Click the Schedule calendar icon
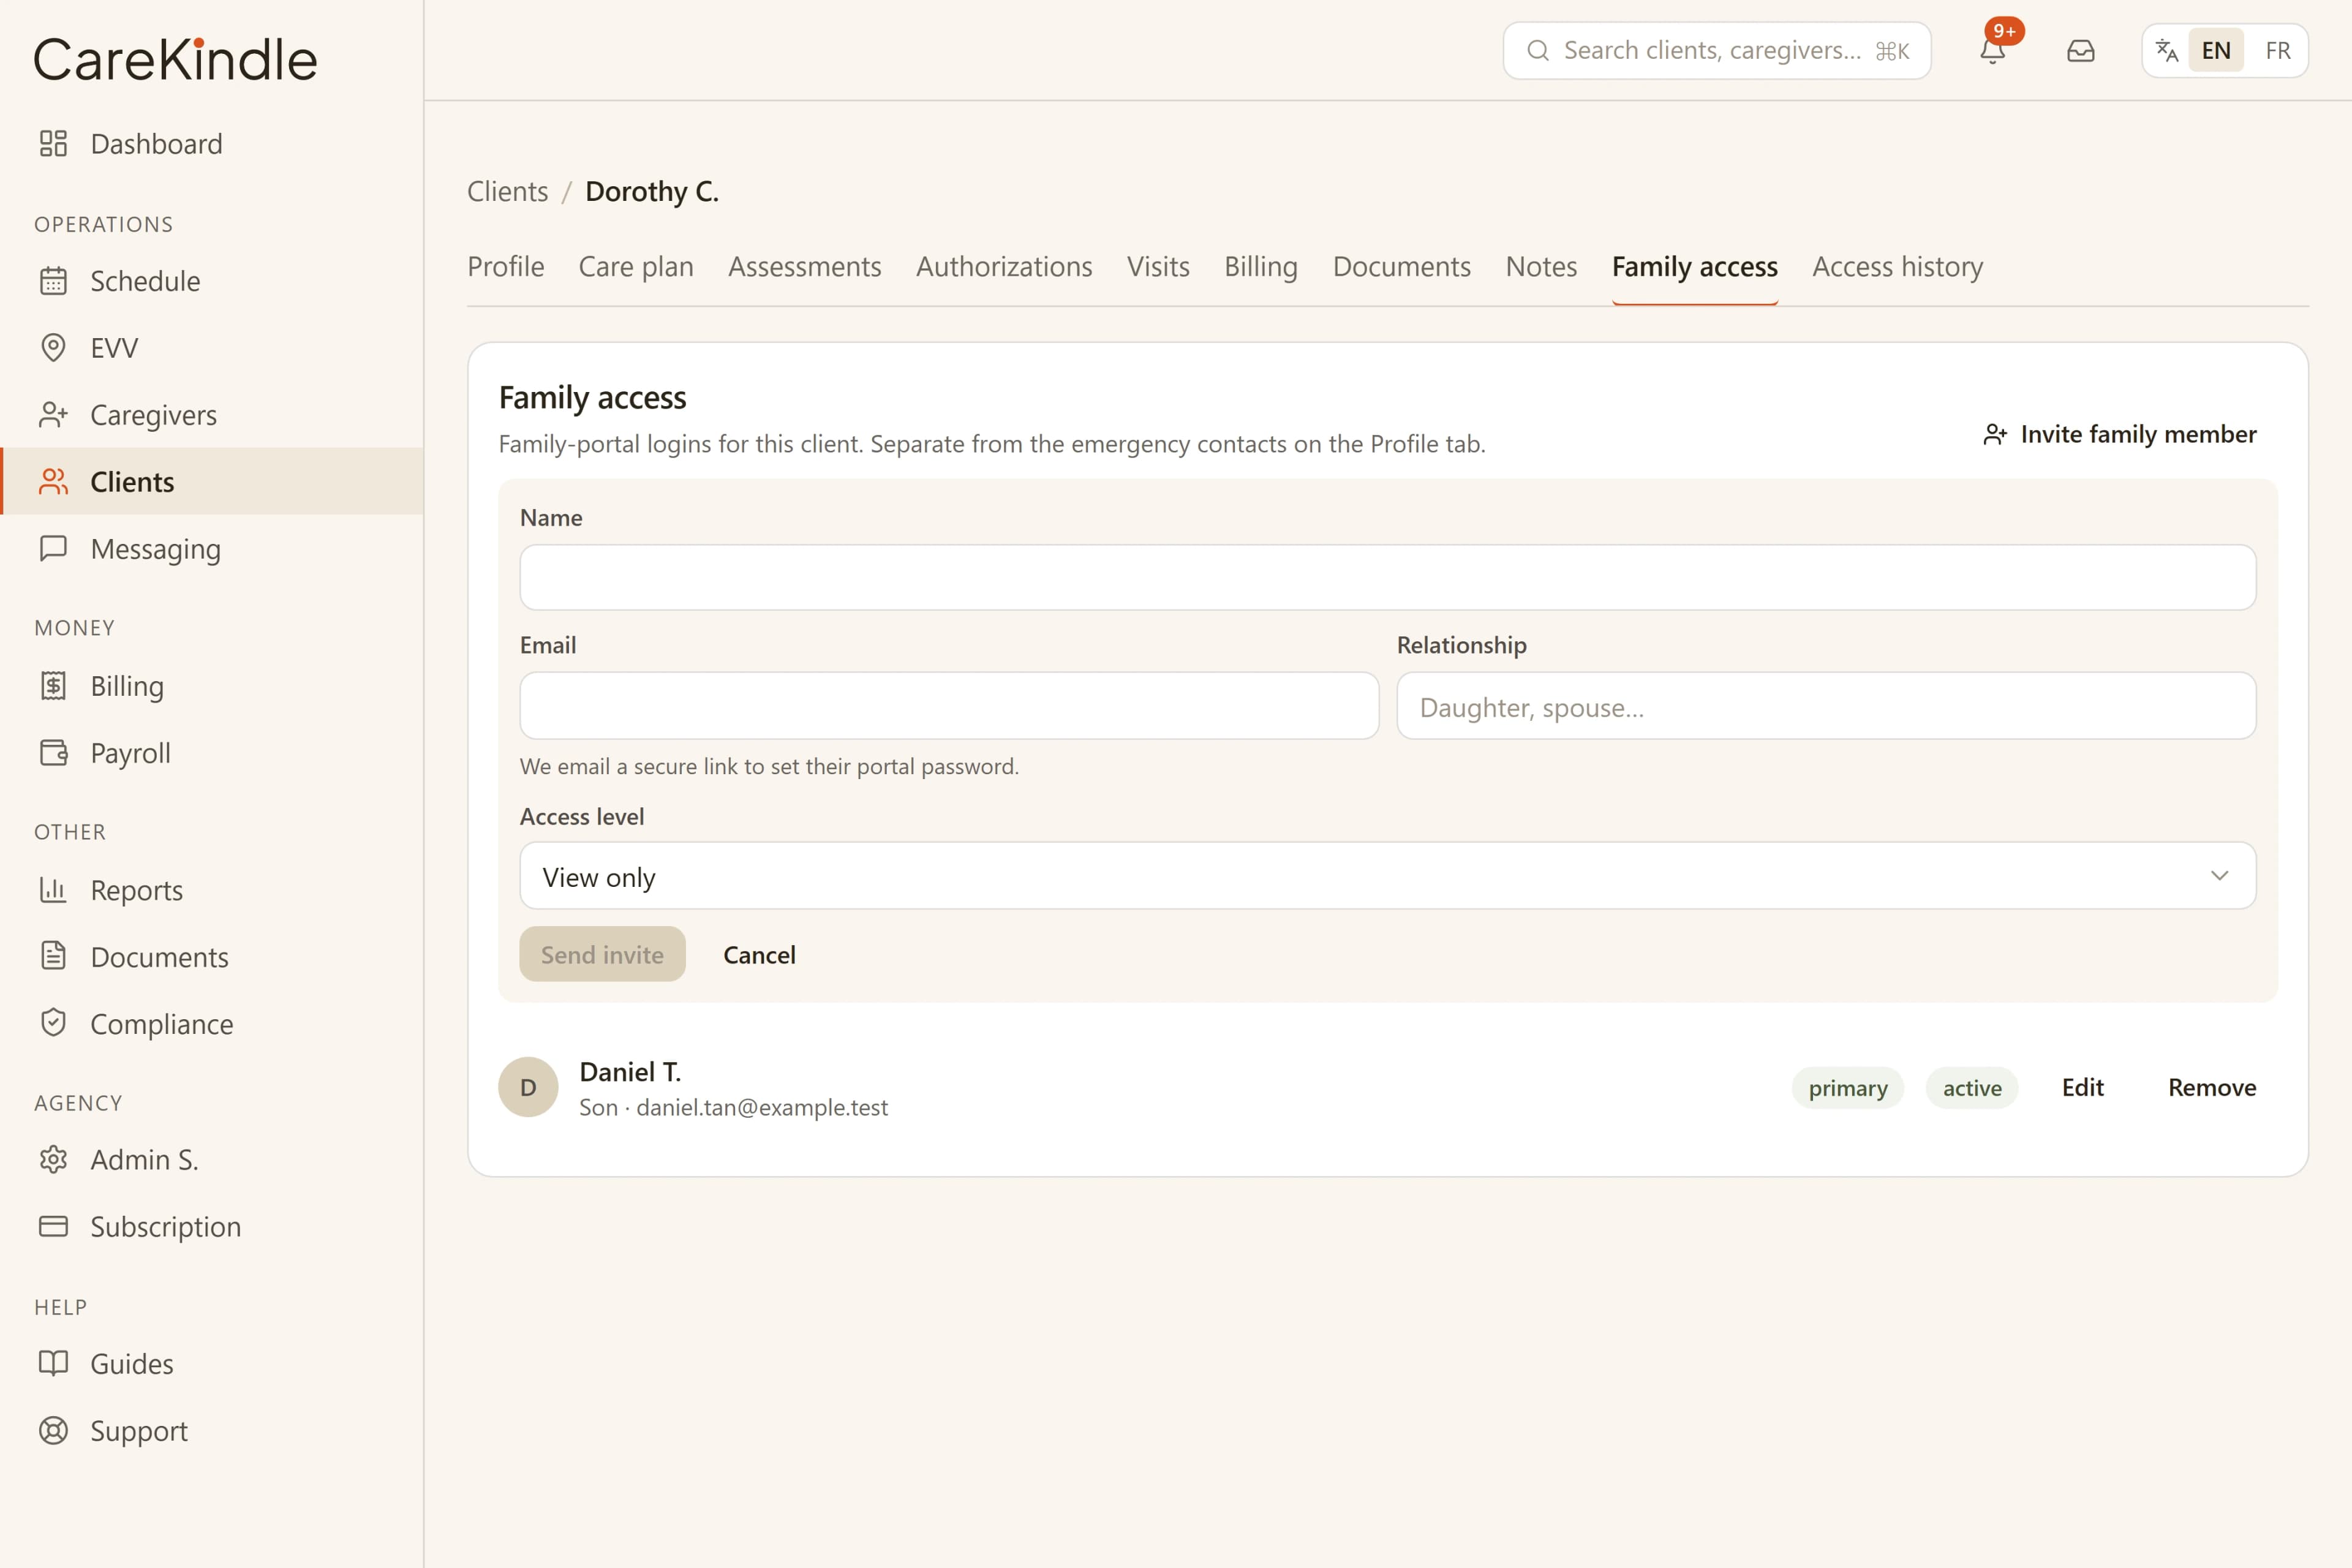The width and height of the screenshot is (2352, 1568). coord(53,281)
